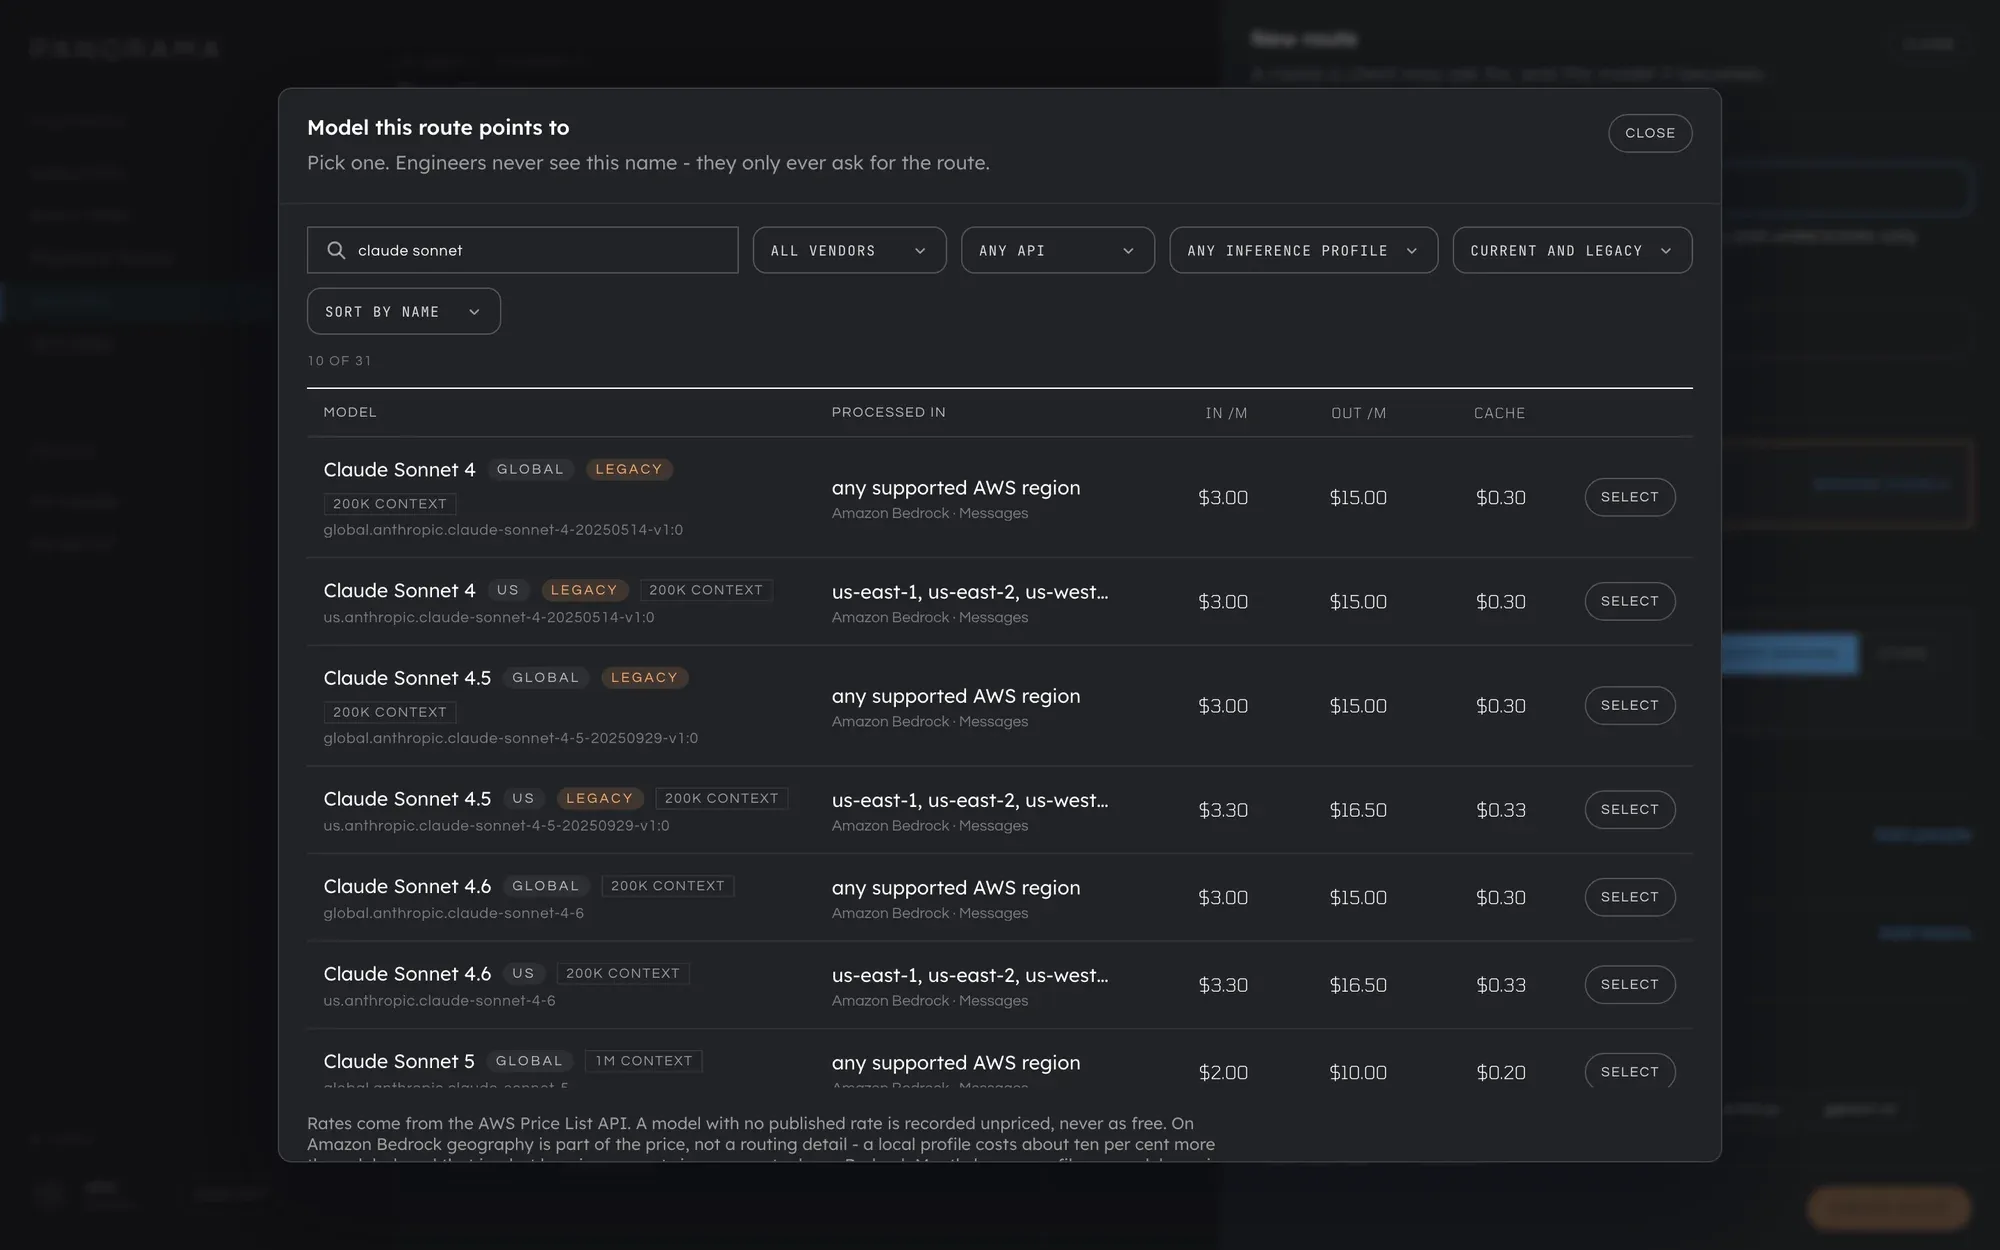Click model ID global.anthropic.claude-sonnet-4-6
2000x1250 pixels.
click(x=453, y=913)
